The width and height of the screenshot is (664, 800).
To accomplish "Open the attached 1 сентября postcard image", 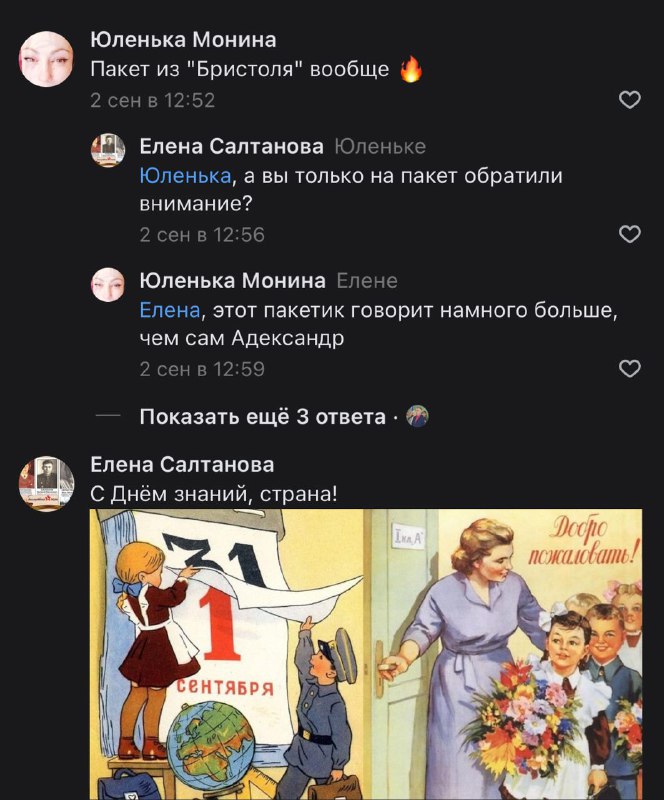I will (366, 654).
